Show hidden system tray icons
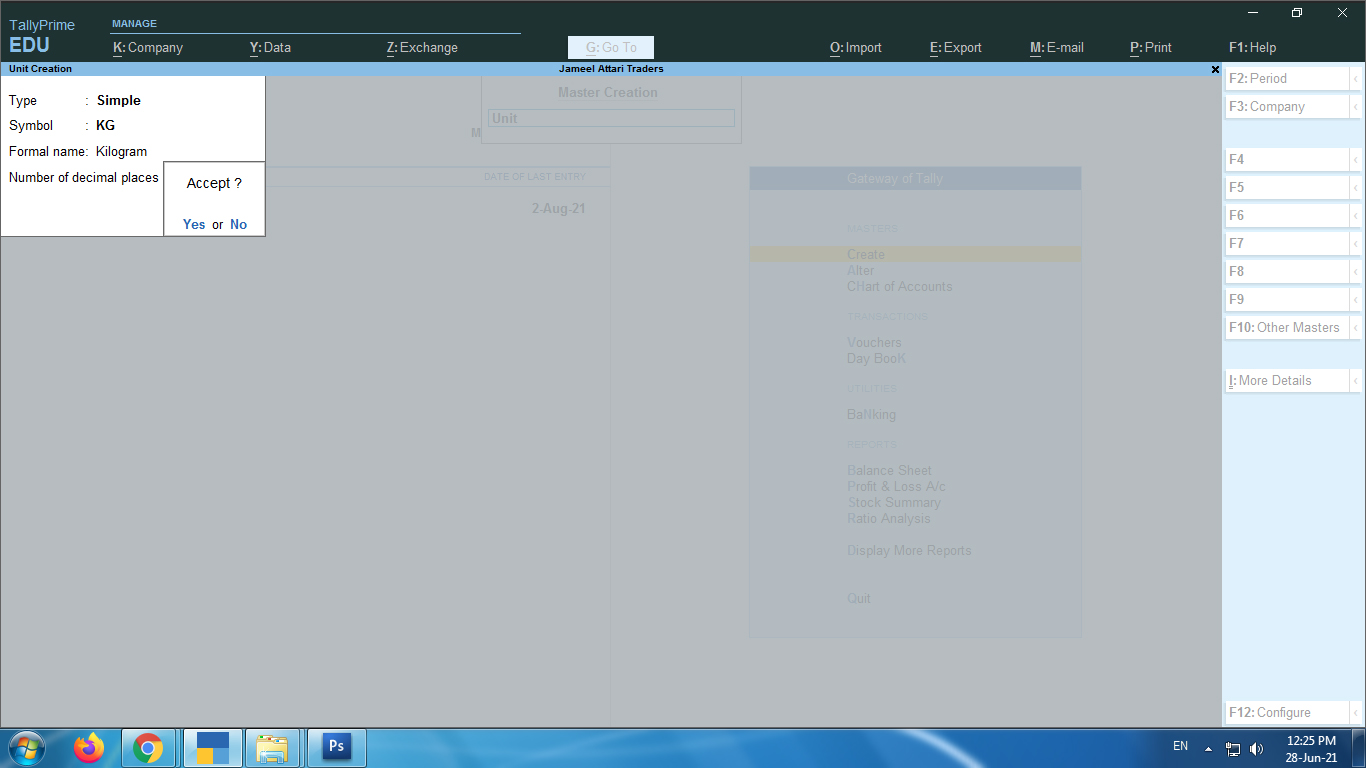This screenshot has width=1366, height=768. (1208, 748)
